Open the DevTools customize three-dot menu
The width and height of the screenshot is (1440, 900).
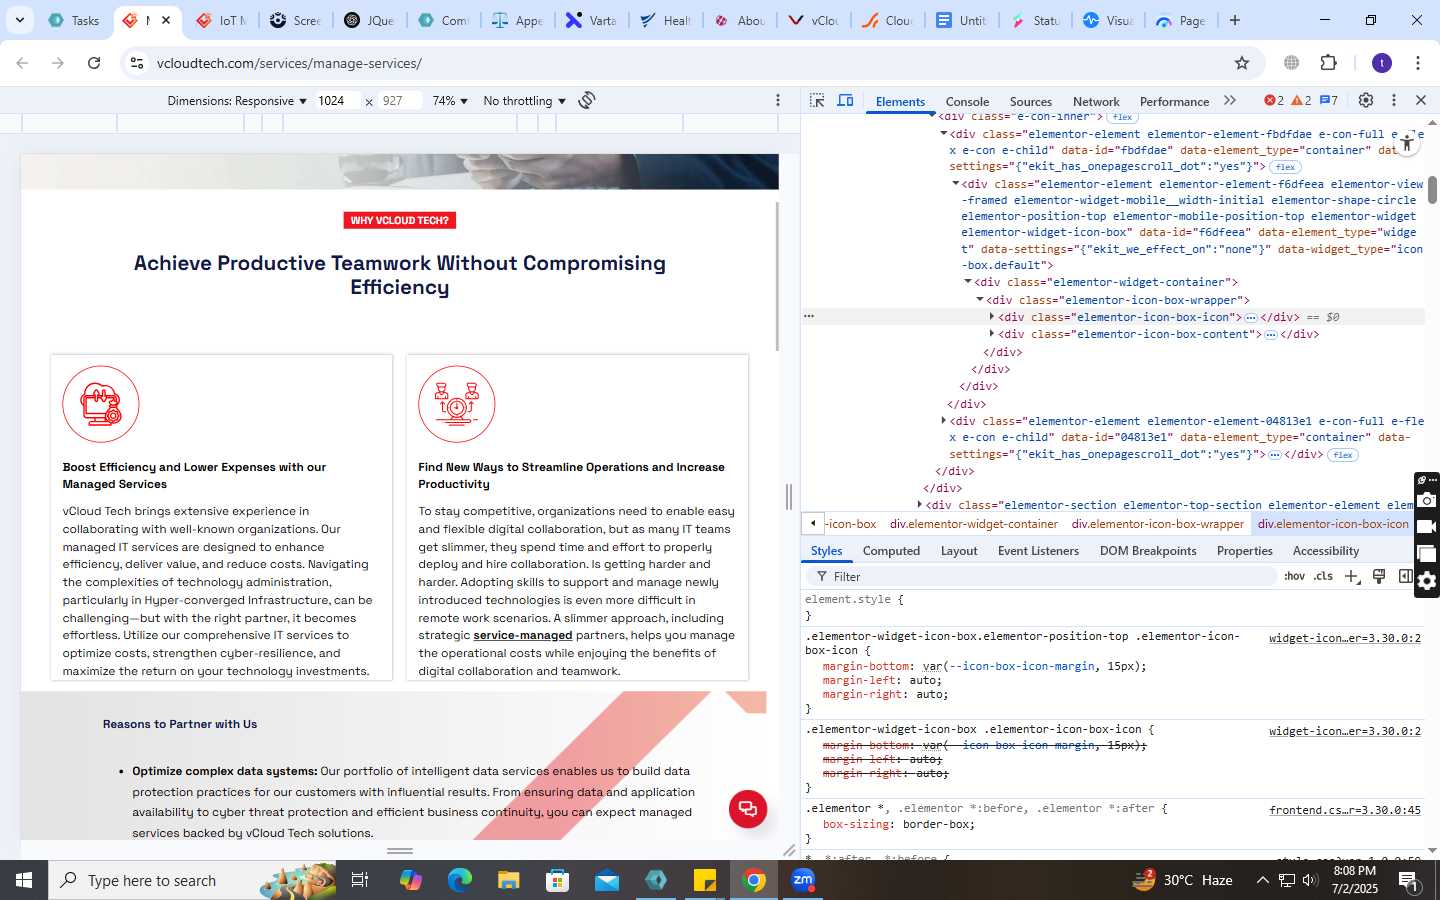click(x=1394, y=101)
